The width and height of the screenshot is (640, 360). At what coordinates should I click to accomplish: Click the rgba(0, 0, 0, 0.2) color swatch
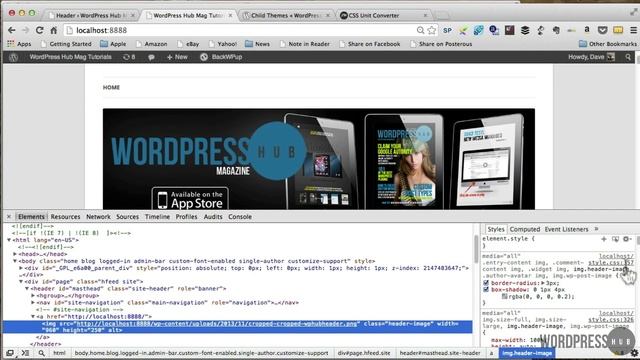click(x=504, y=296)
